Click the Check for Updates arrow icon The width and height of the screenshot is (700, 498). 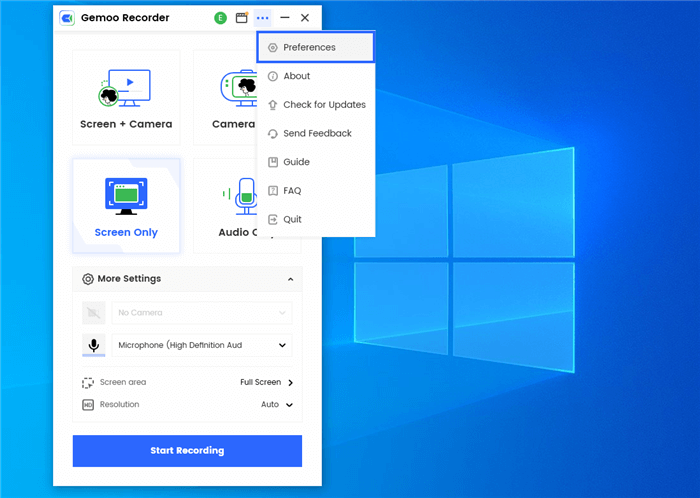point(273,105)
